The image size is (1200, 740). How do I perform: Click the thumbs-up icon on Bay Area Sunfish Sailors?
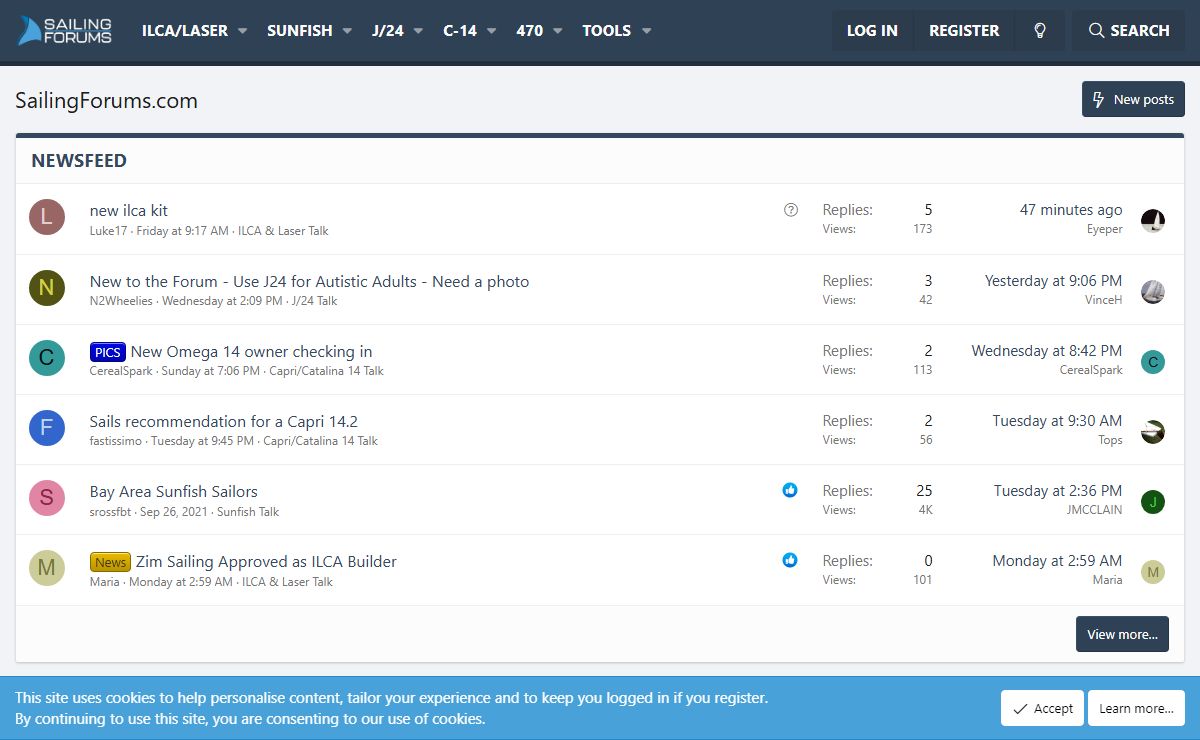click(x=790, y=490)
